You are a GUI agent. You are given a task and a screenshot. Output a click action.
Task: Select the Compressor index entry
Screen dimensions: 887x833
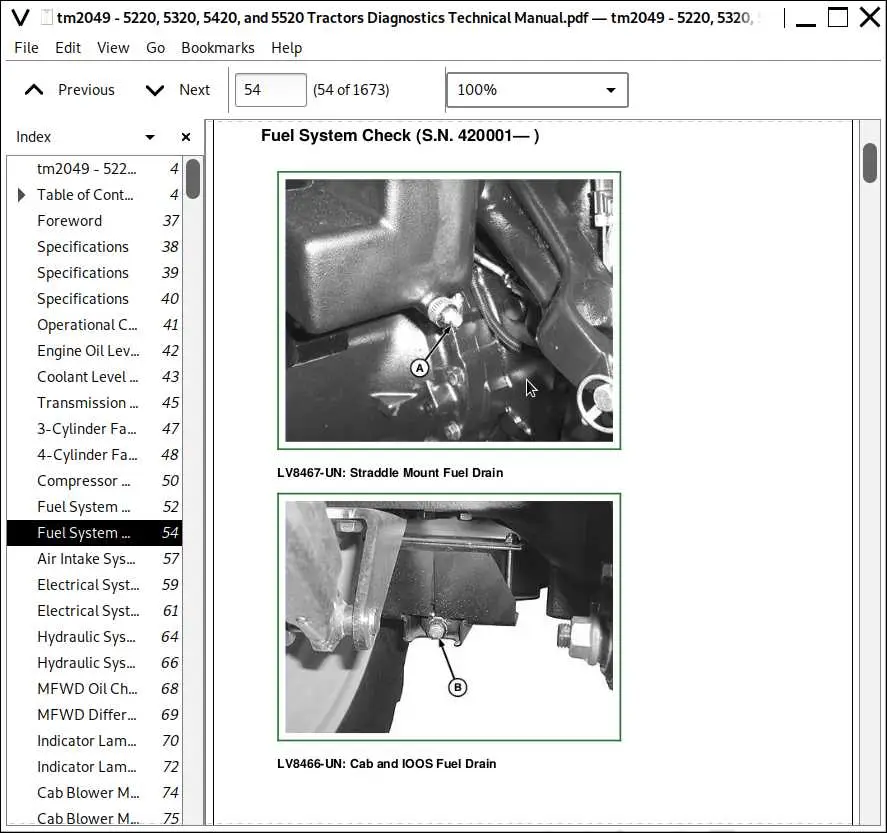point(94,481)
